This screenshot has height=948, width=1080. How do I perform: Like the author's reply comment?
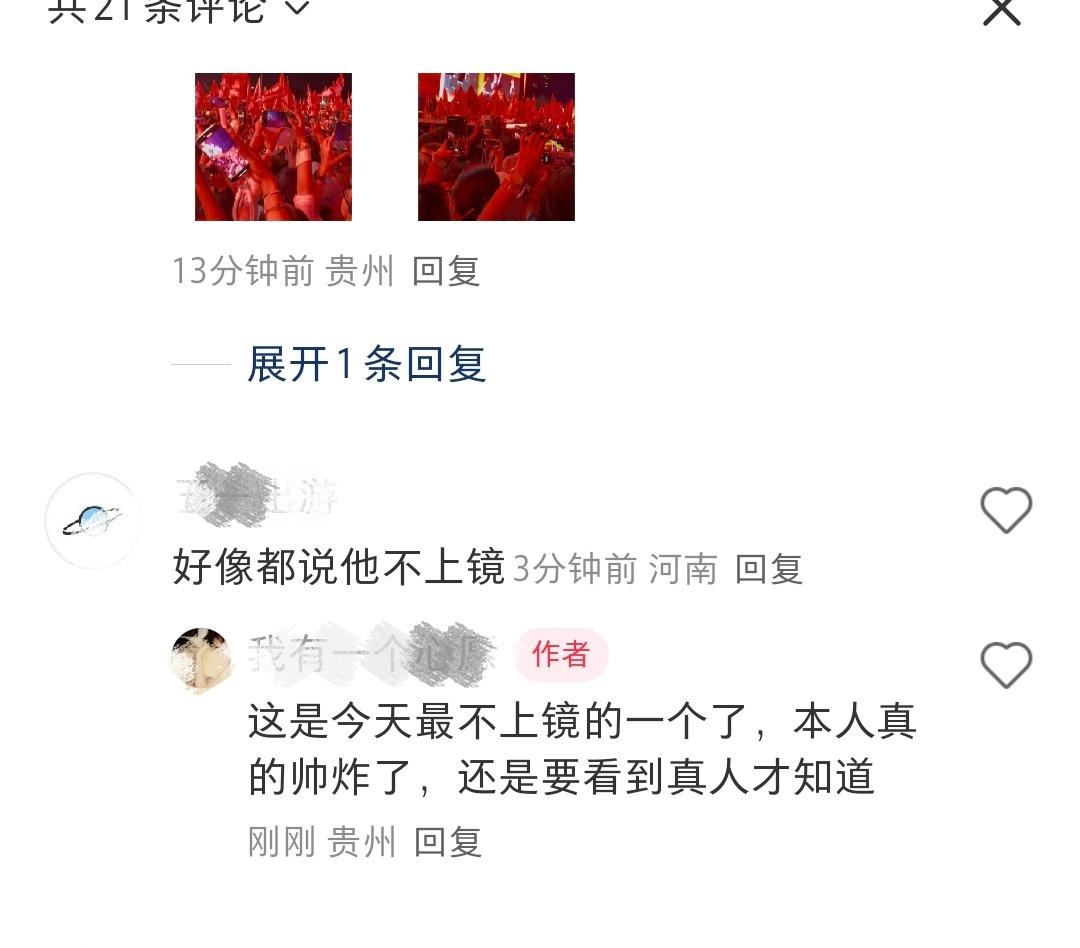[1006, 665]
